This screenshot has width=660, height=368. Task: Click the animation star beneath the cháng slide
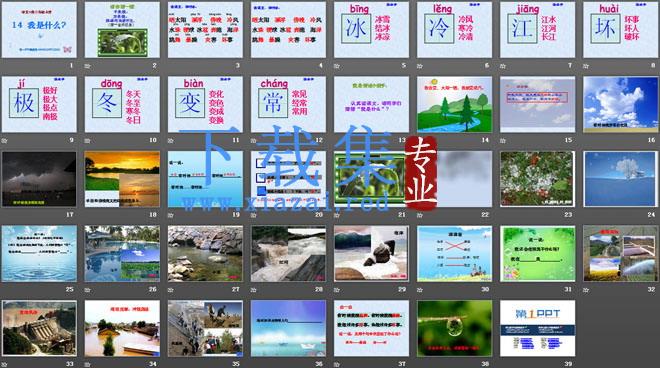pos(254,141)
